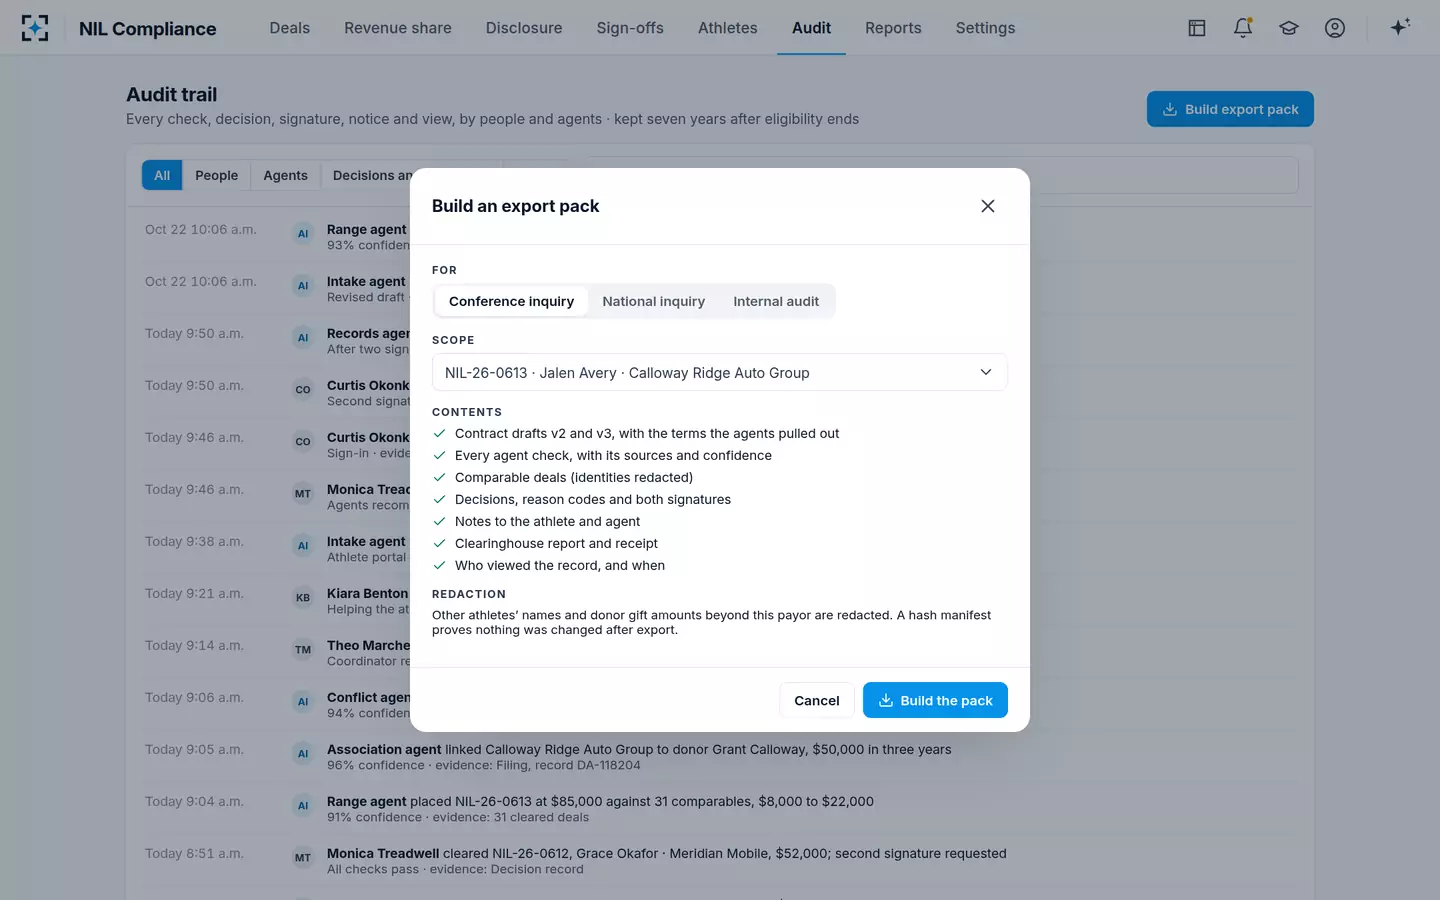This screenshot has height=900, width=1440.
Task: Open the Audit nav tab
Action: [811, 28]
